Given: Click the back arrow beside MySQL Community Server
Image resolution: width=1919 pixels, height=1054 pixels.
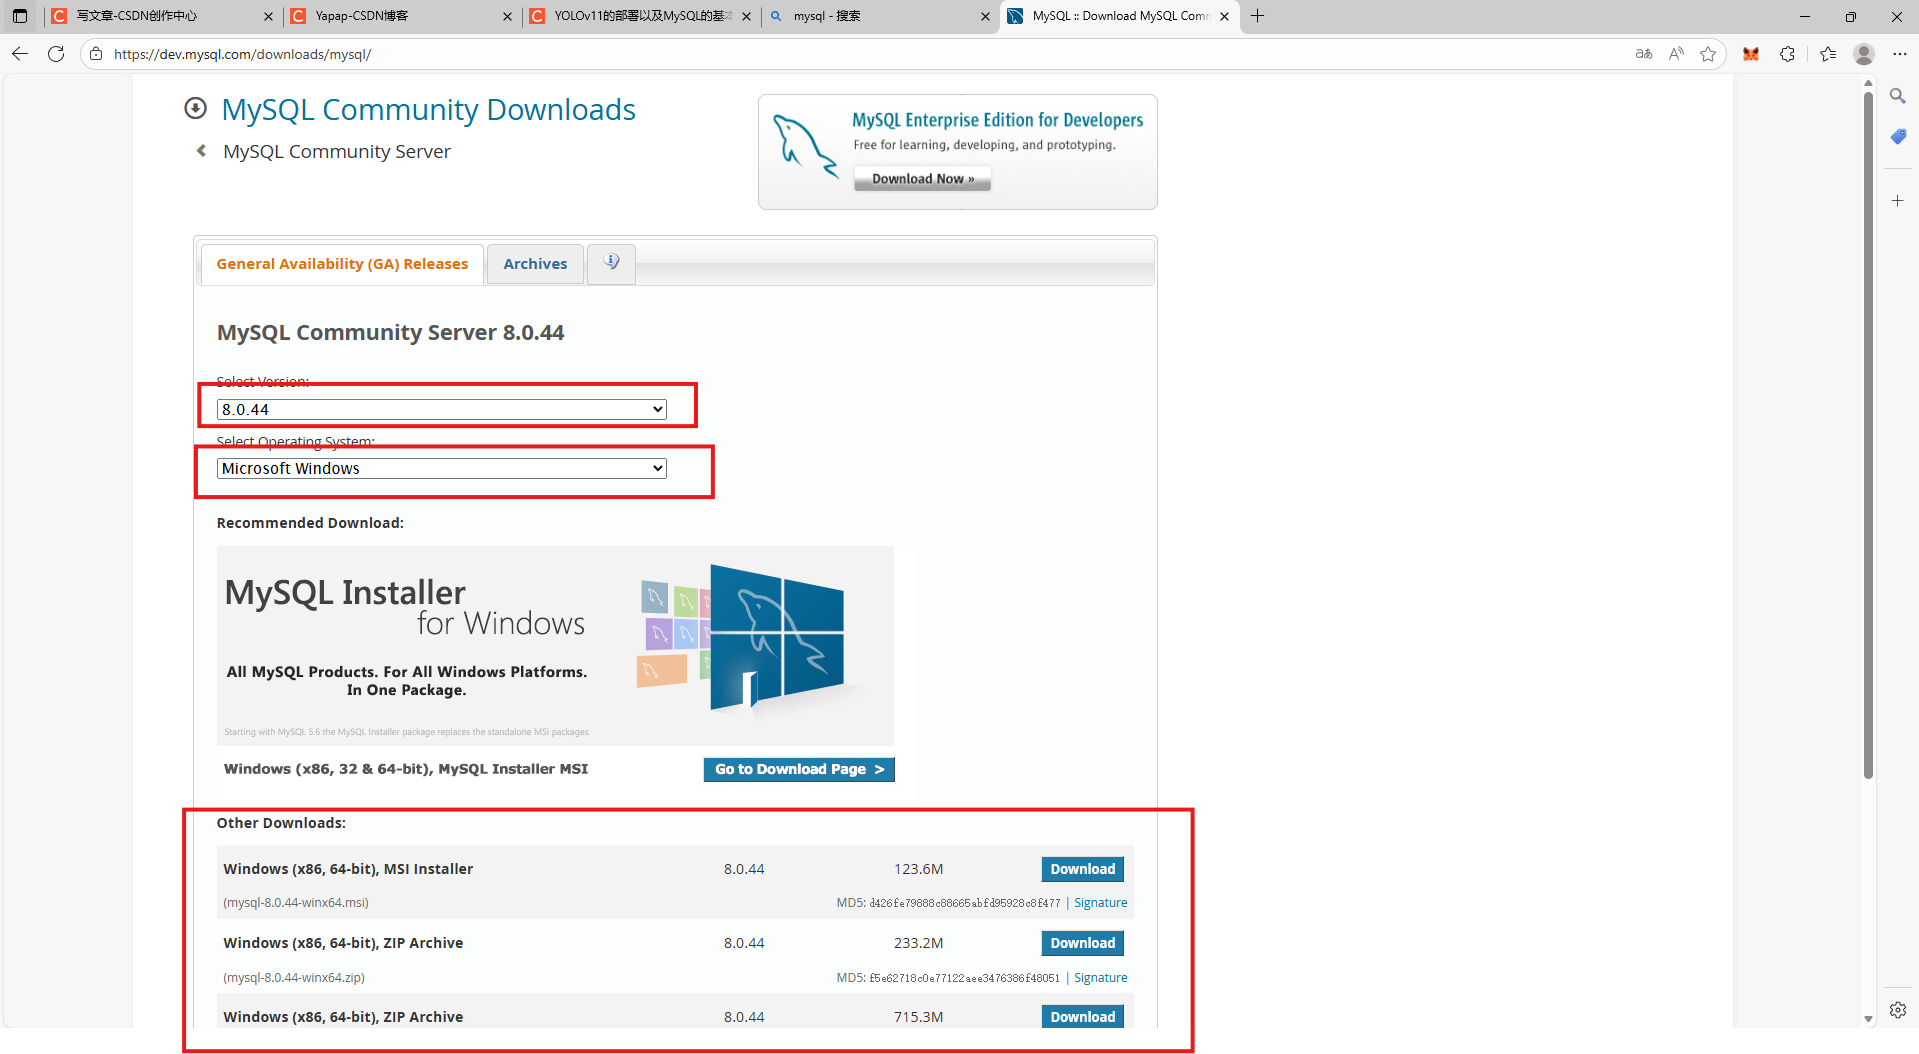Looking at the screenshot, I should 202,151.
